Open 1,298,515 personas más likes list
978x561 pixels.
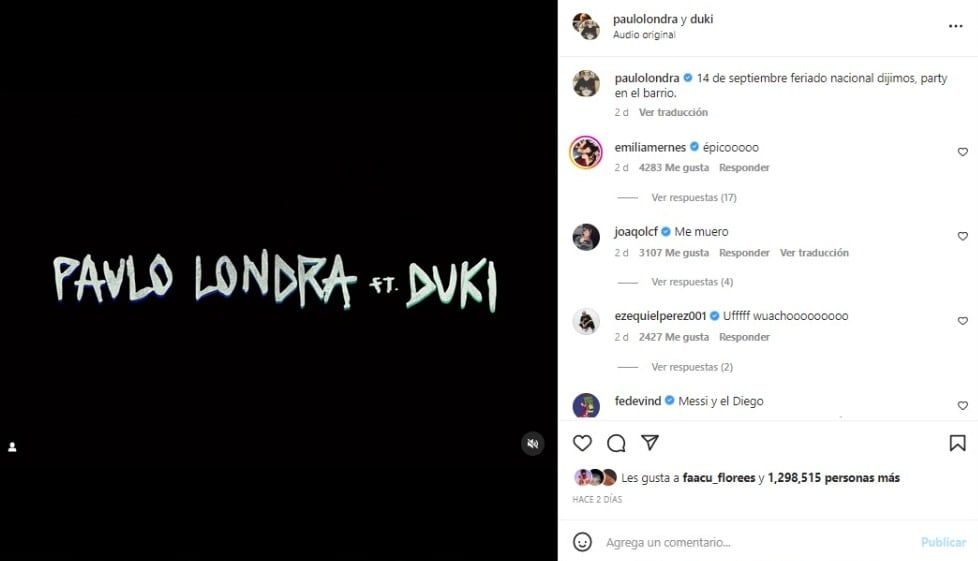(x=833, y=478)
